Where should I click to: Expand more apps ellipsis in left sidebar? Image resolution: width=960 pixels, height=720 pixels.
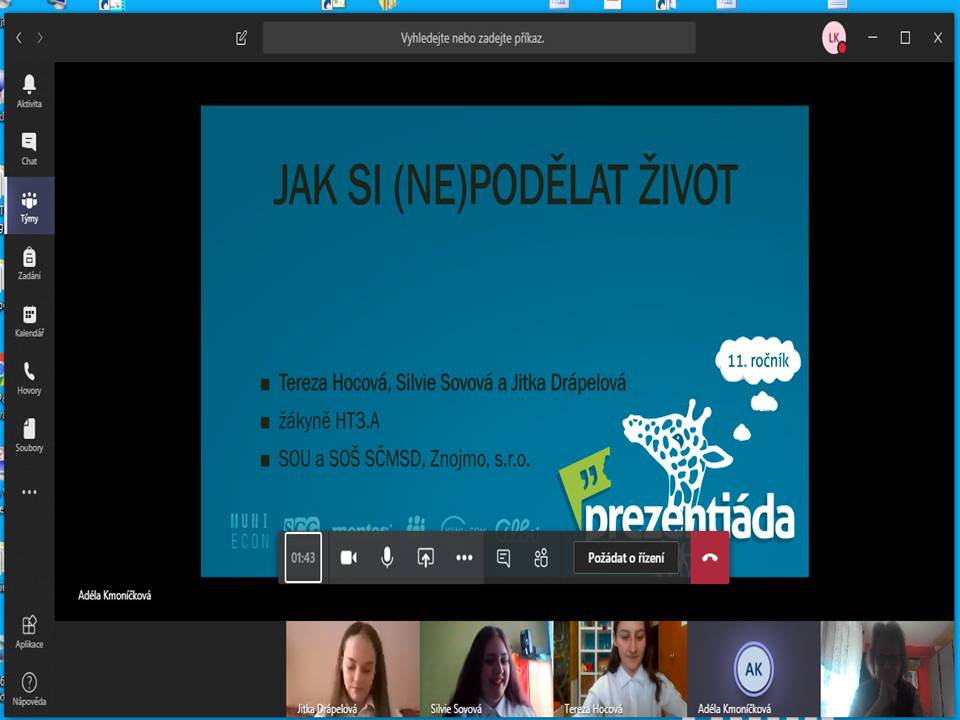[29, 492]
